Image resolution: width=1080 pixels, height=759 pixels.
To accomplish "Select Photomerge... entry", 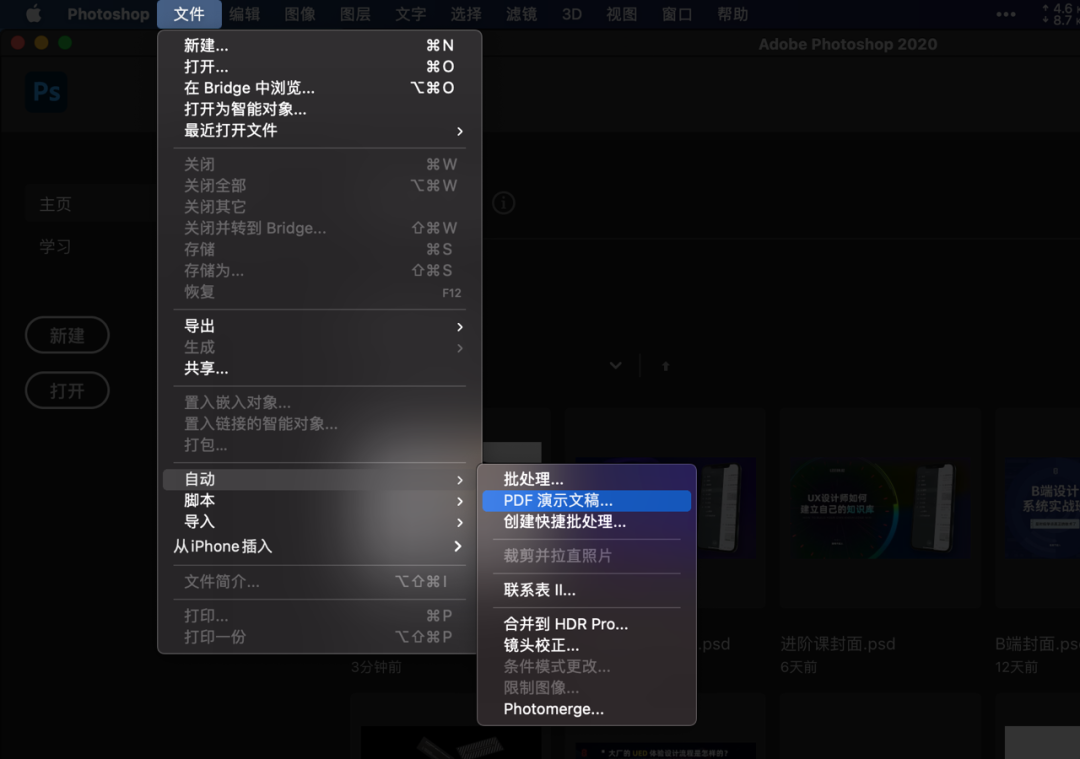I will coord(587,709).
